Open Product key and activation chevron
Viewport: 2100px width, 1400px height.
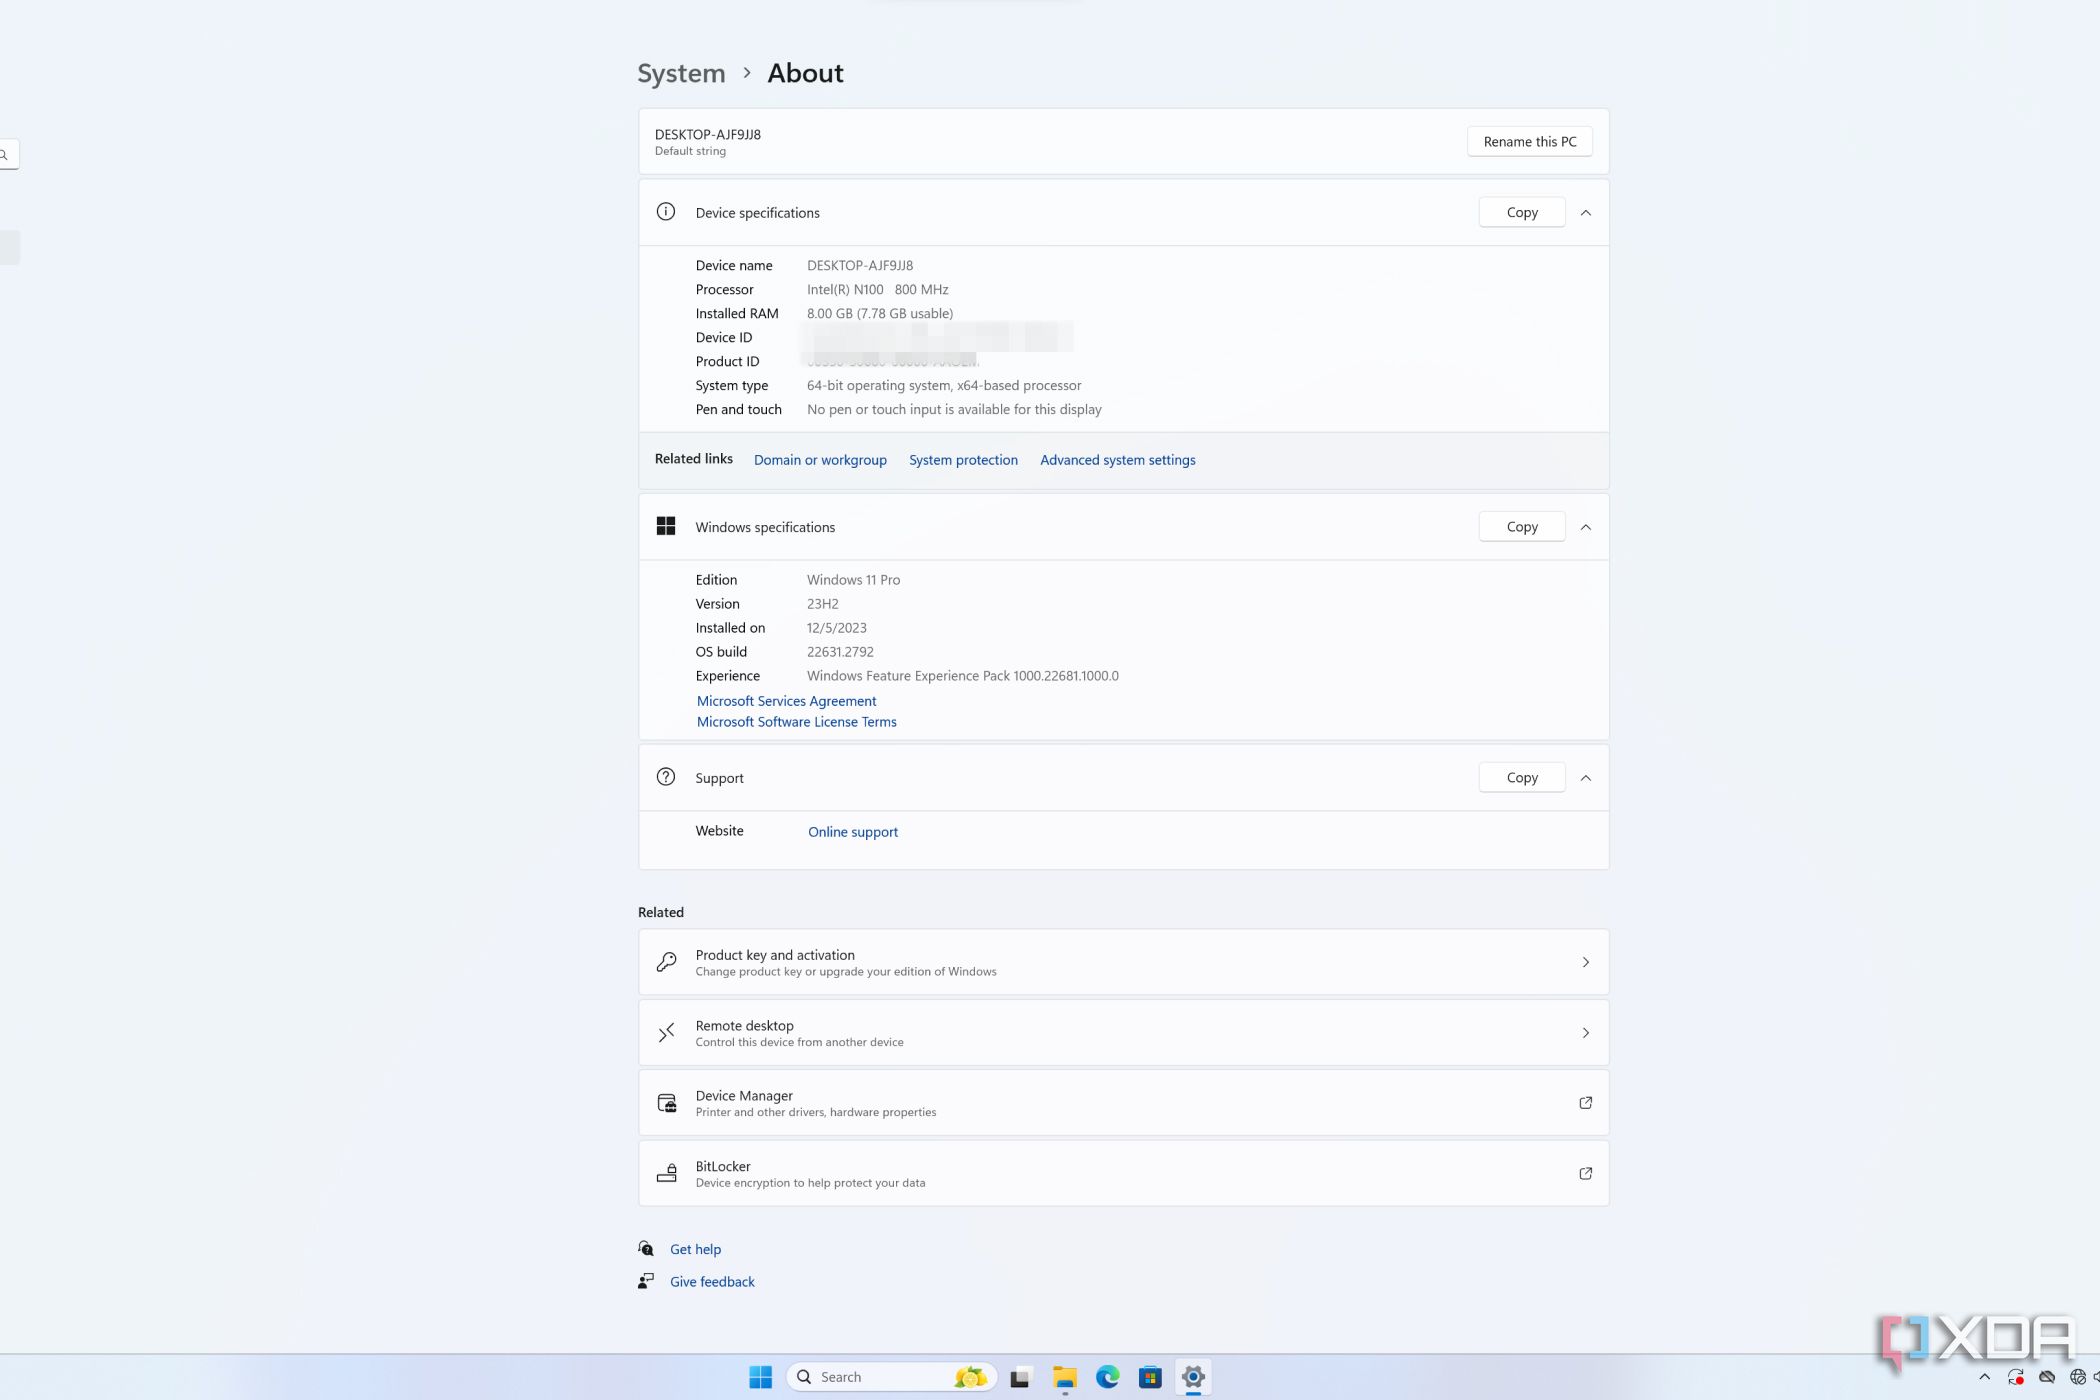tap(1585, 962)
